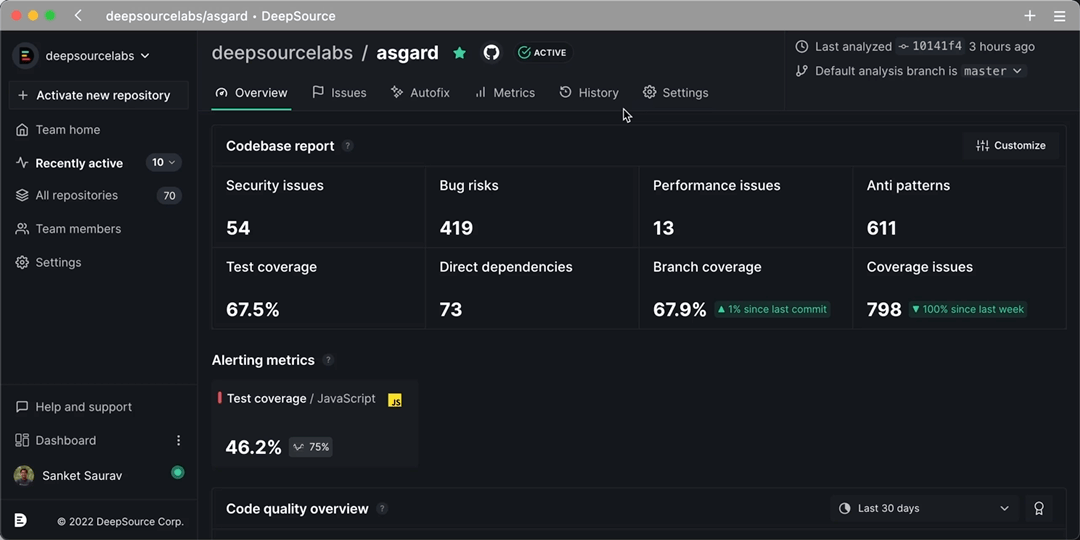Click the Anti patterns value 611

click(x=882, y=228)
